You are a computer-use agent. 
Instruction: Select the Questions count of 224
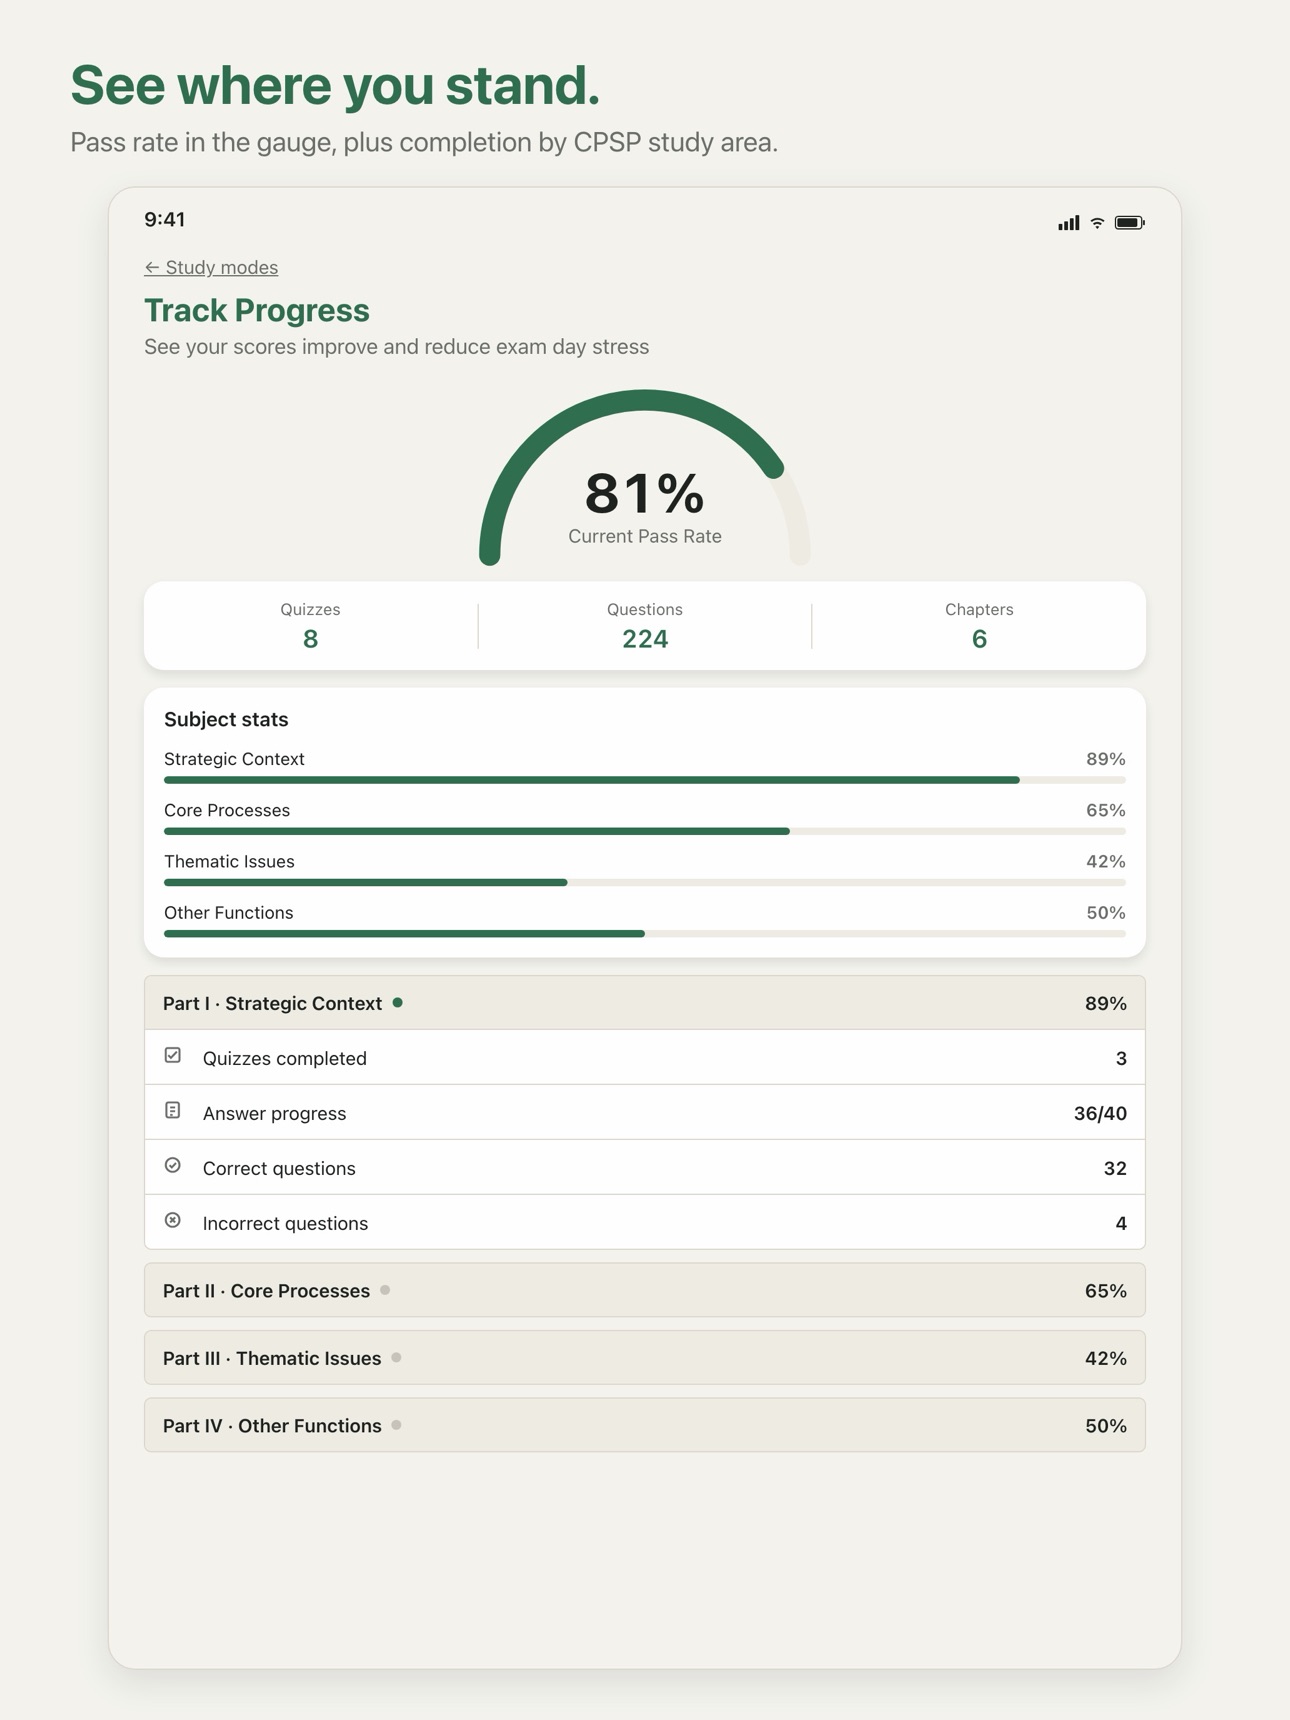[x=645, y=639]
